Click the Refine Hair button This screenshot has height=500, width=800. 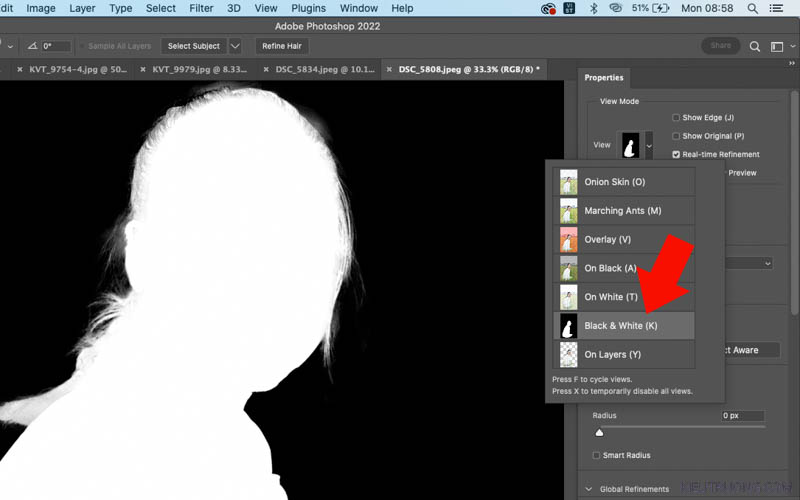[x=282, y=46]
